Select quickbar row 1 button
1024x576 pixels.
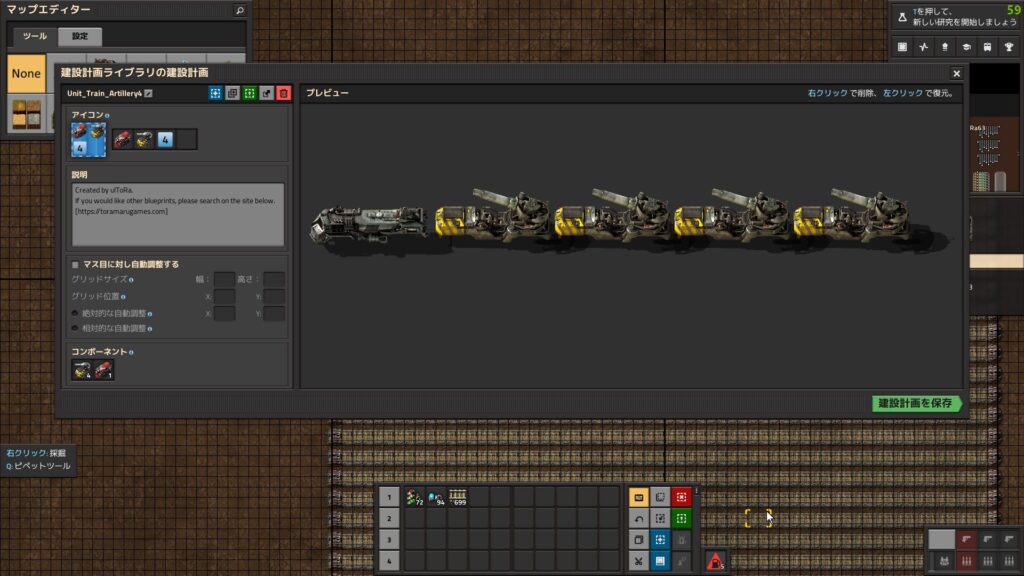pyautogui.click(x=389, y=497)
